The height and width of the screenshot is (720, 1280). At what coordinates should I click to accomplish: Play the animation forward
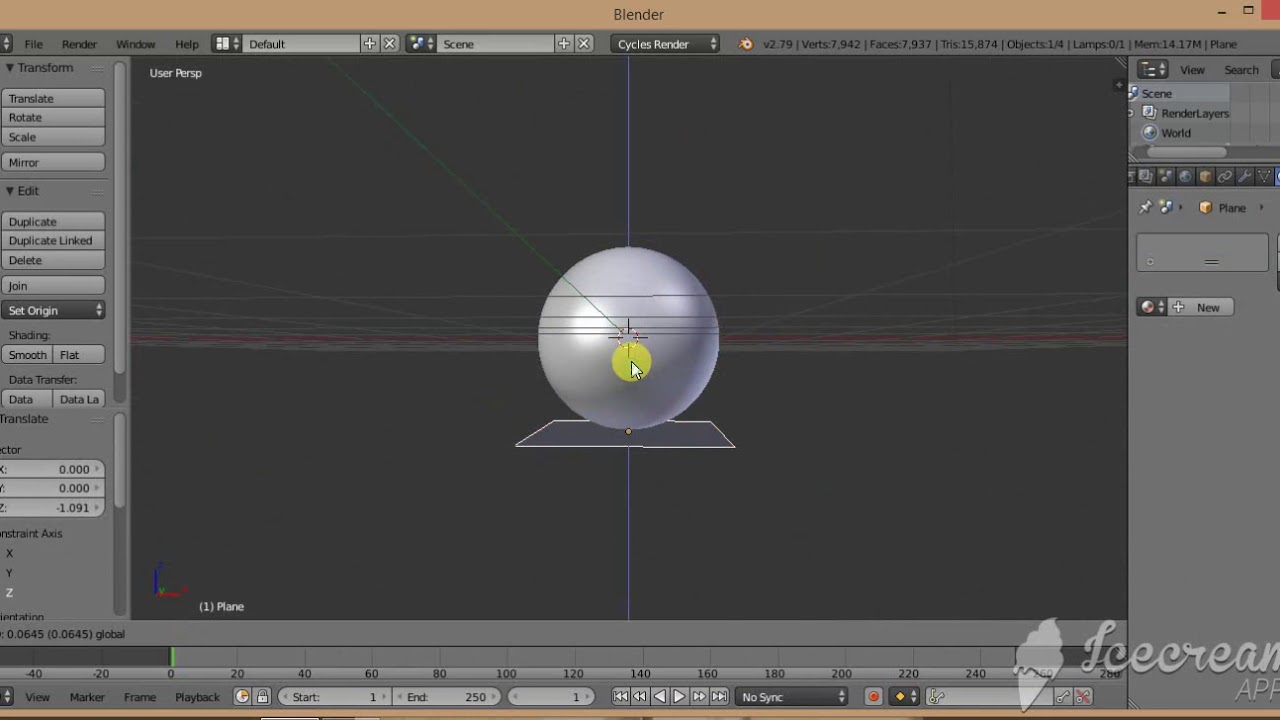[679, 697]
